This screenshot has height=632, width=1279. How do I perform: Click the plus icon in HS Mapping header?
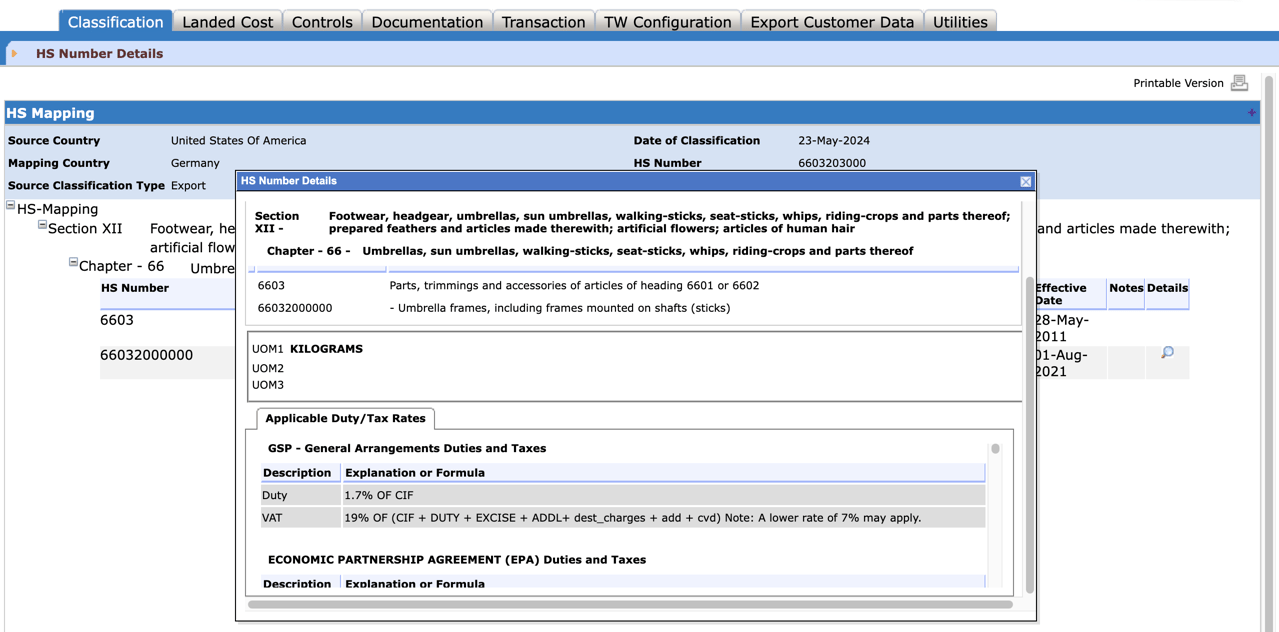coord(1251,113)
